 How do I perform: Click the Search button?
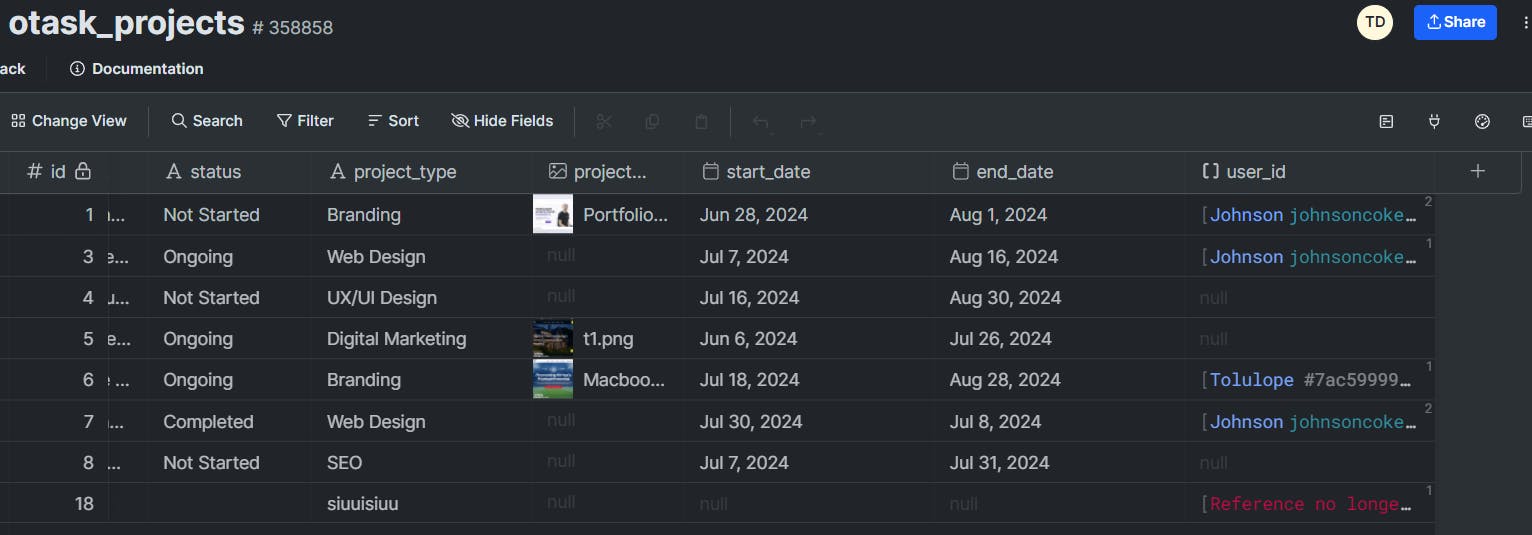[207, 121]
